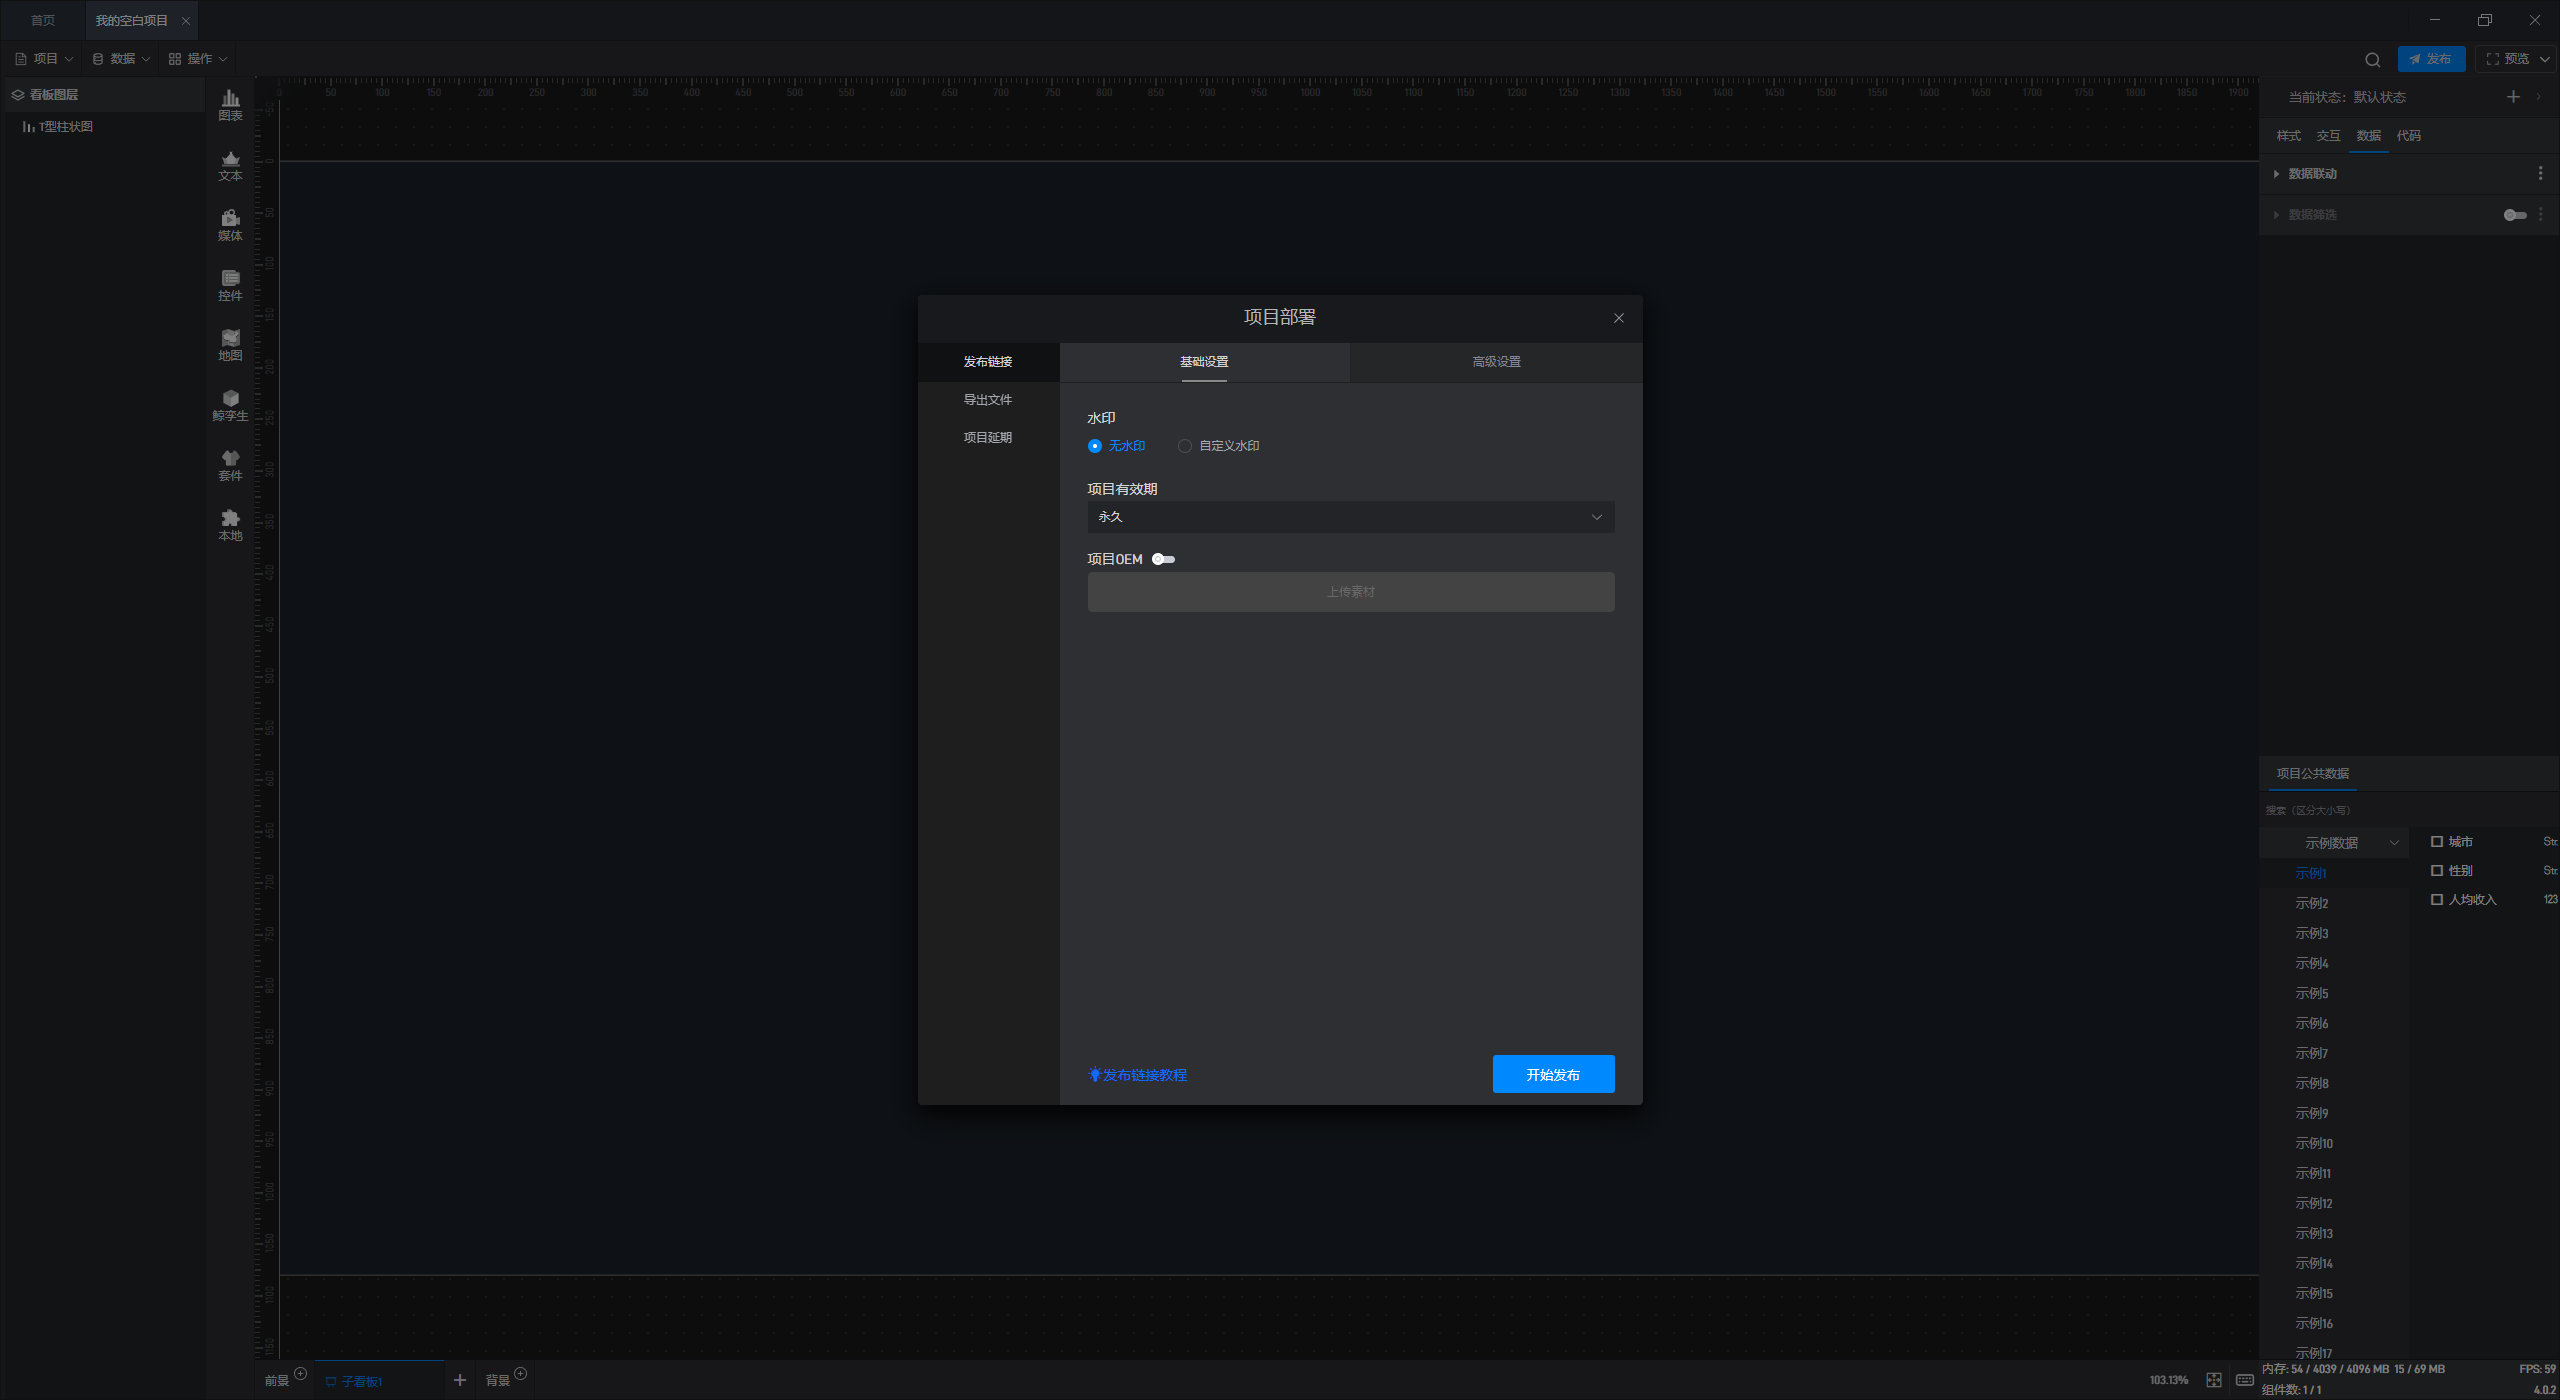Click the 开始发布 button

[x=1553, y=1075]
